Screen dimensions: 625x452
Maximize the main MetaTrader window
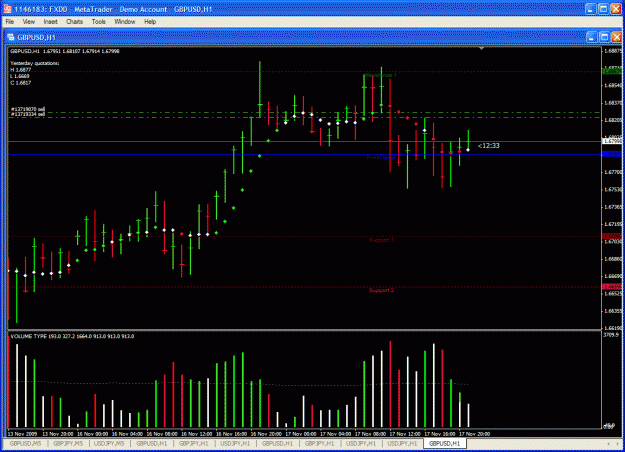pos(603,9)
